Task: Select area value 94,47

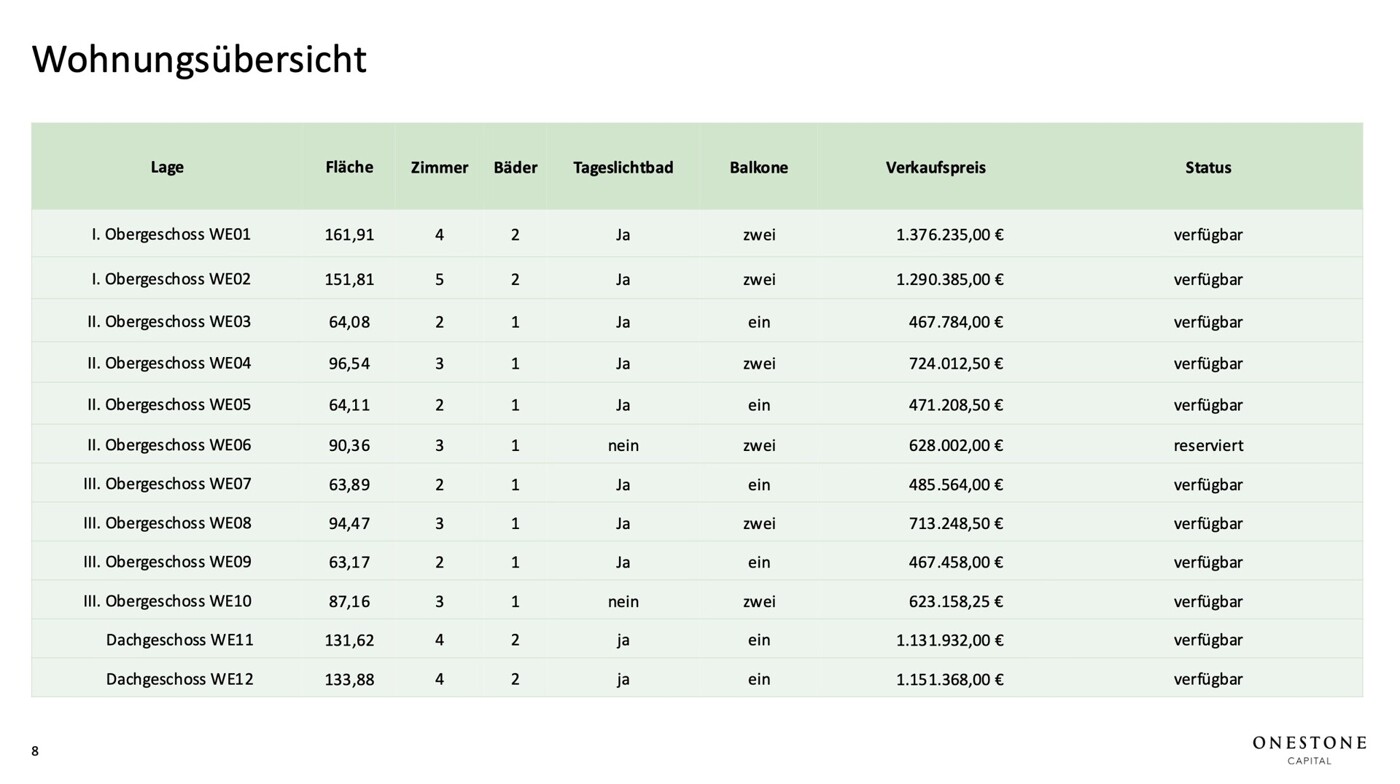Action: 349,523
